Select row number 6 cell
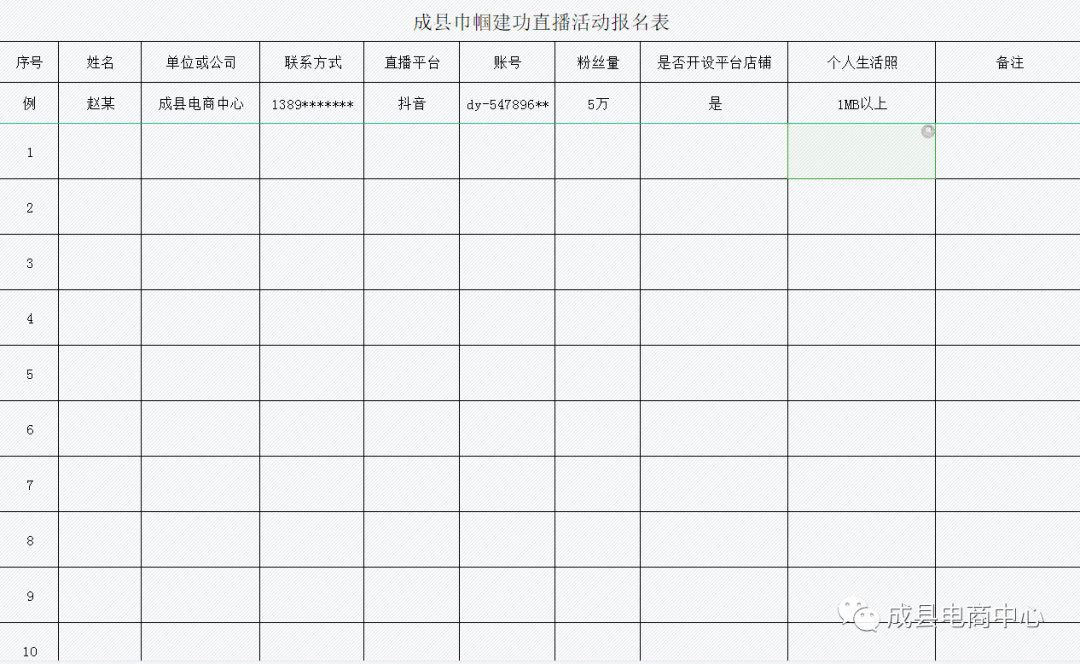The image size is (1080, 664). pyautogui.click(x=29, y=429)
